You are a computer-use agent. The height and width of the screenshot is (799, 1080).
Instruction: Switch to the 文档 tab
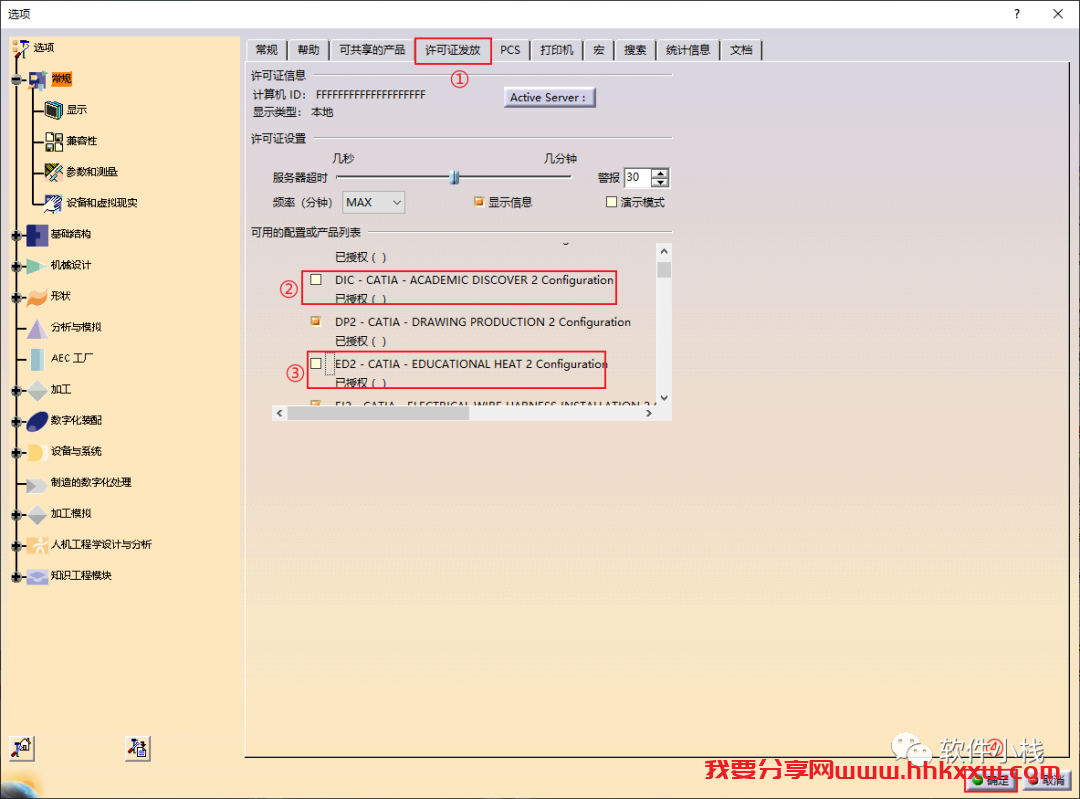coord(741,50)
